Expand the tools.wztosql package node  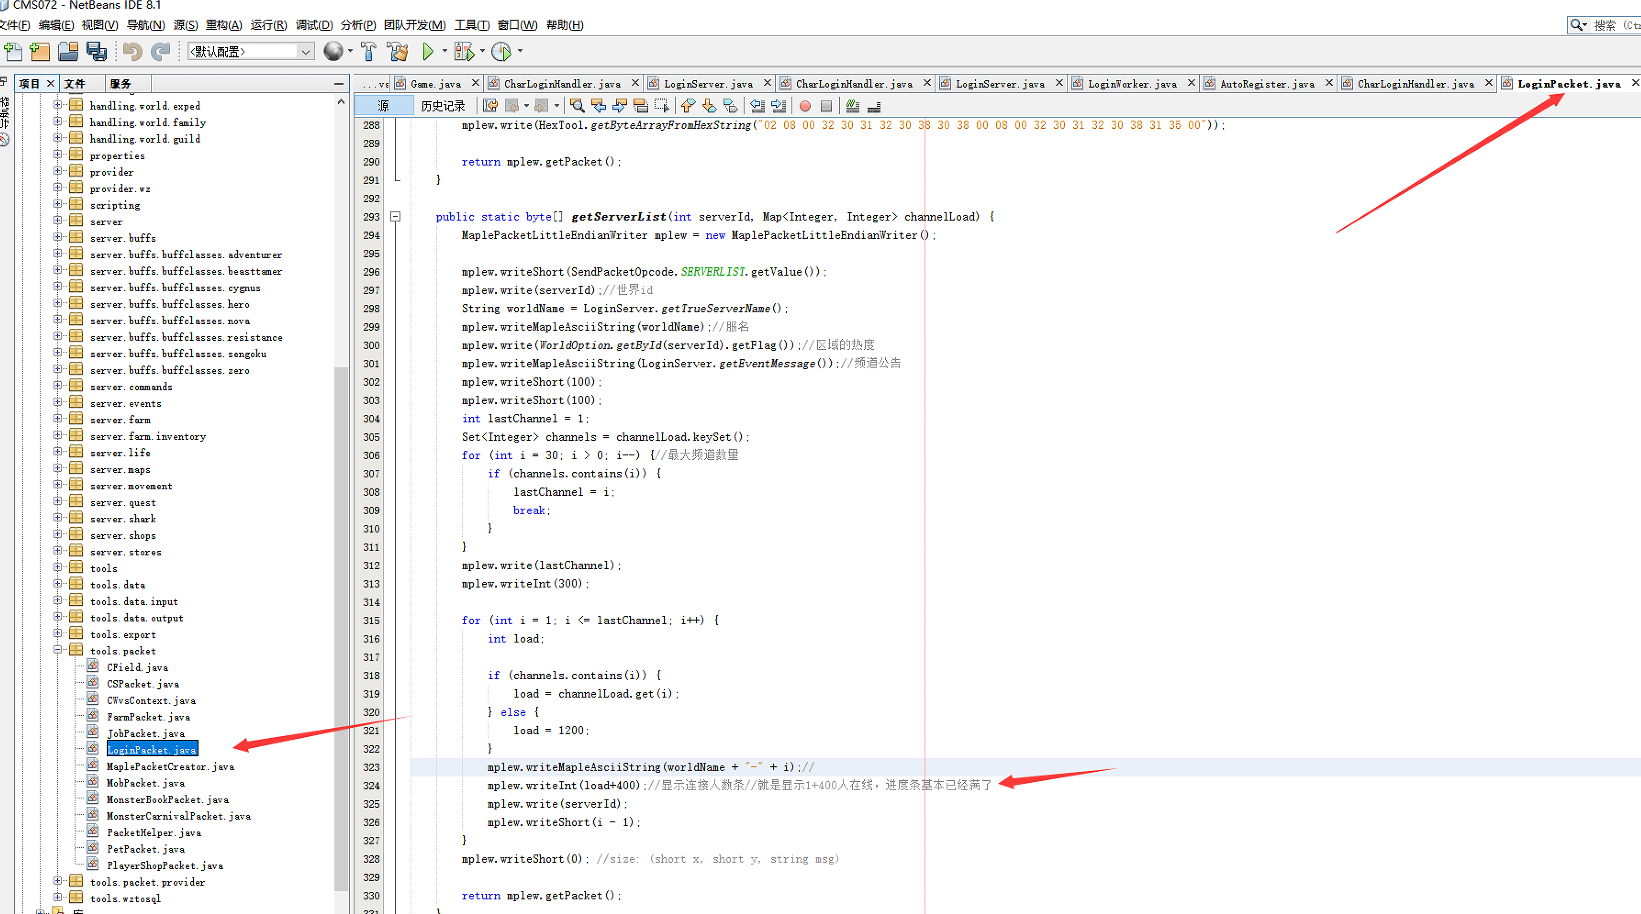[x=58, y=898]
